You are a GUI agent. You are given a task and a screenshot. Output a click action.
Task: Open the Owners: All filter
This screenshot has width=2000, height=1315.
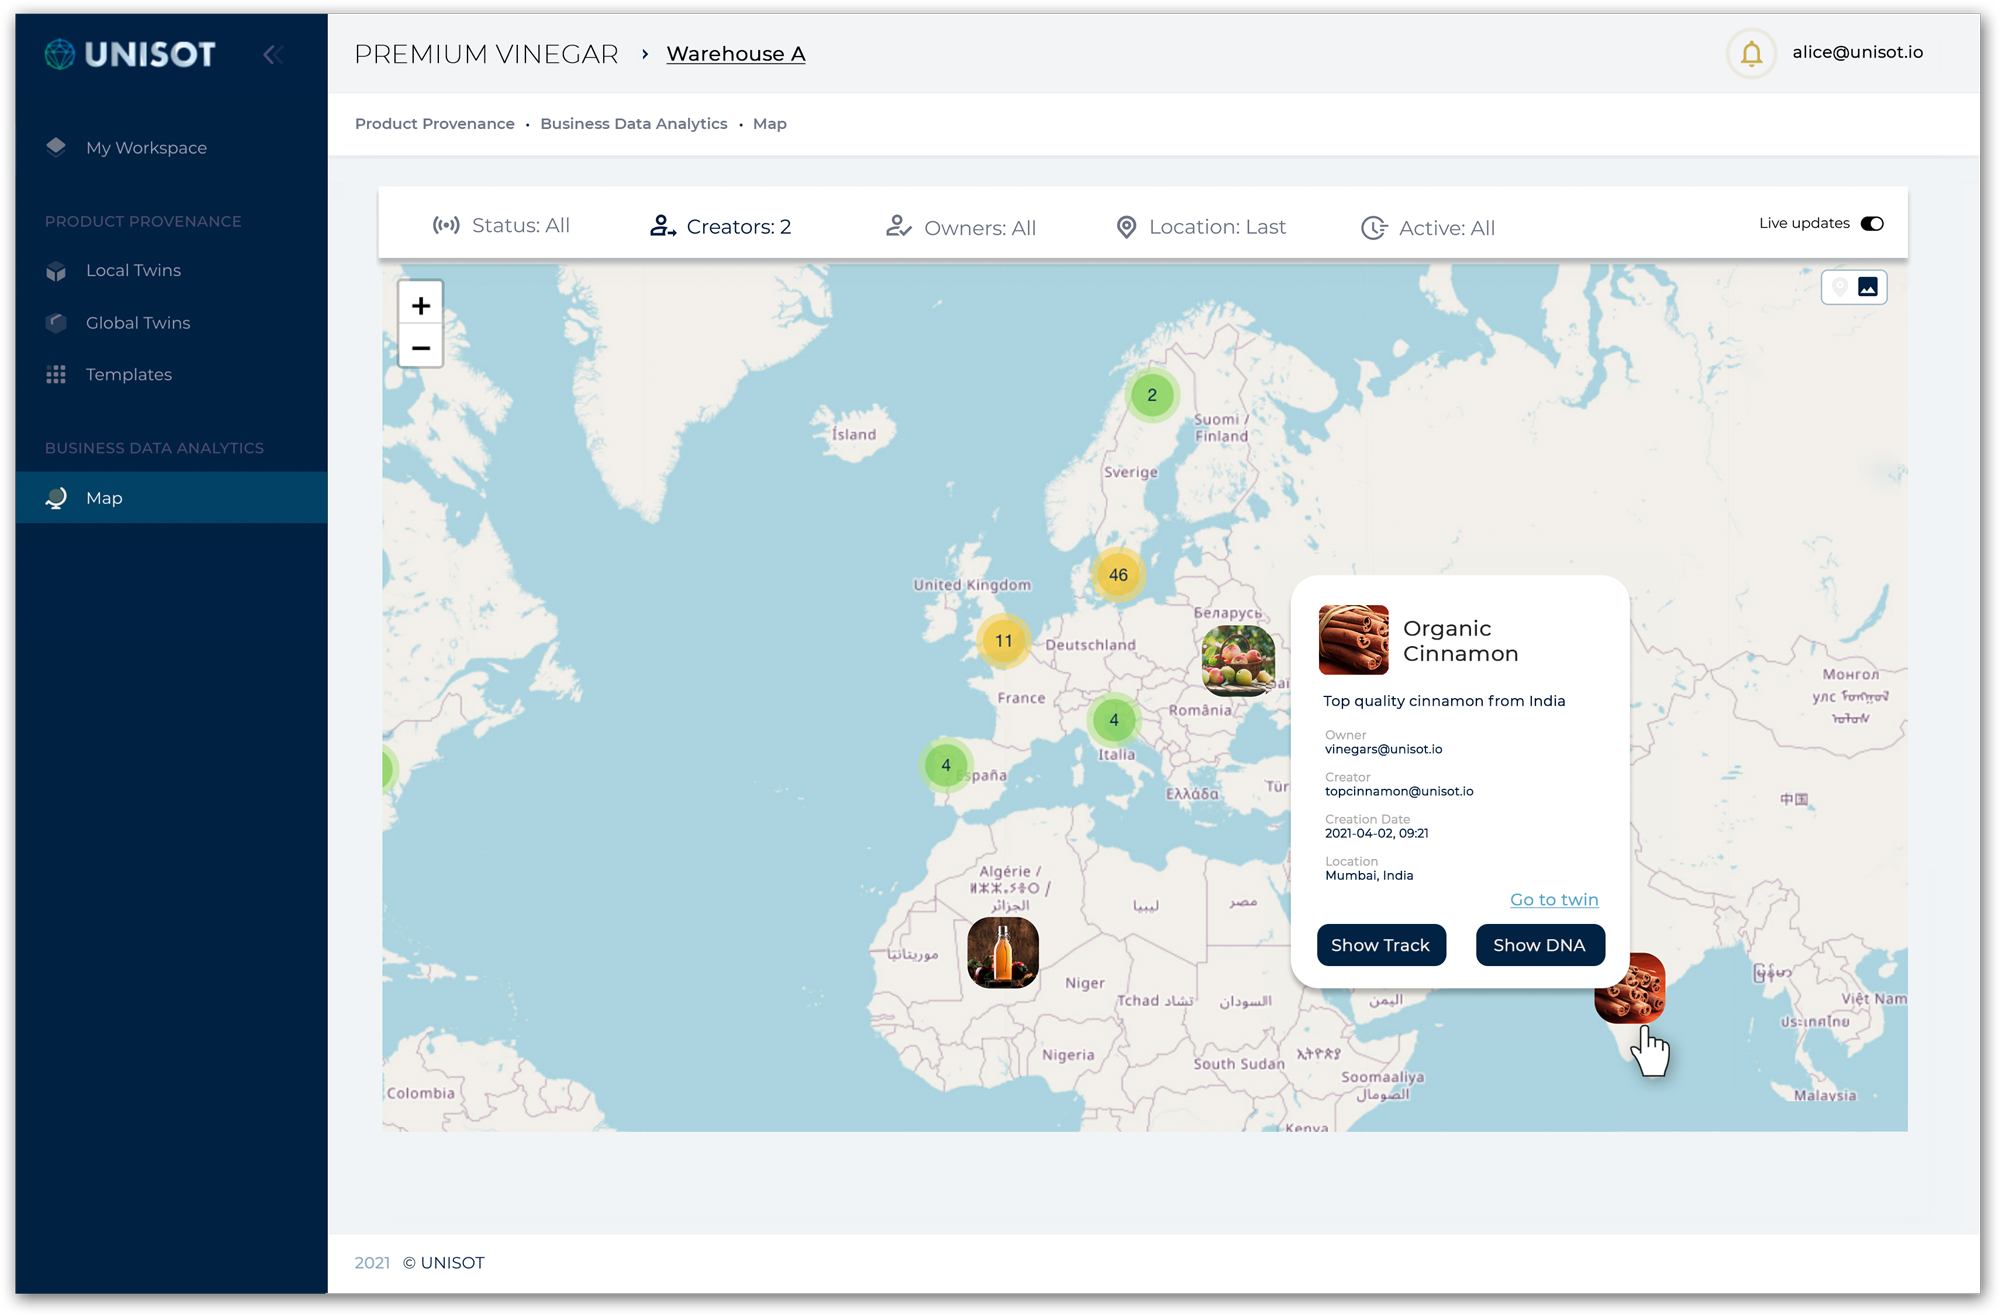[x=961, y=228]
